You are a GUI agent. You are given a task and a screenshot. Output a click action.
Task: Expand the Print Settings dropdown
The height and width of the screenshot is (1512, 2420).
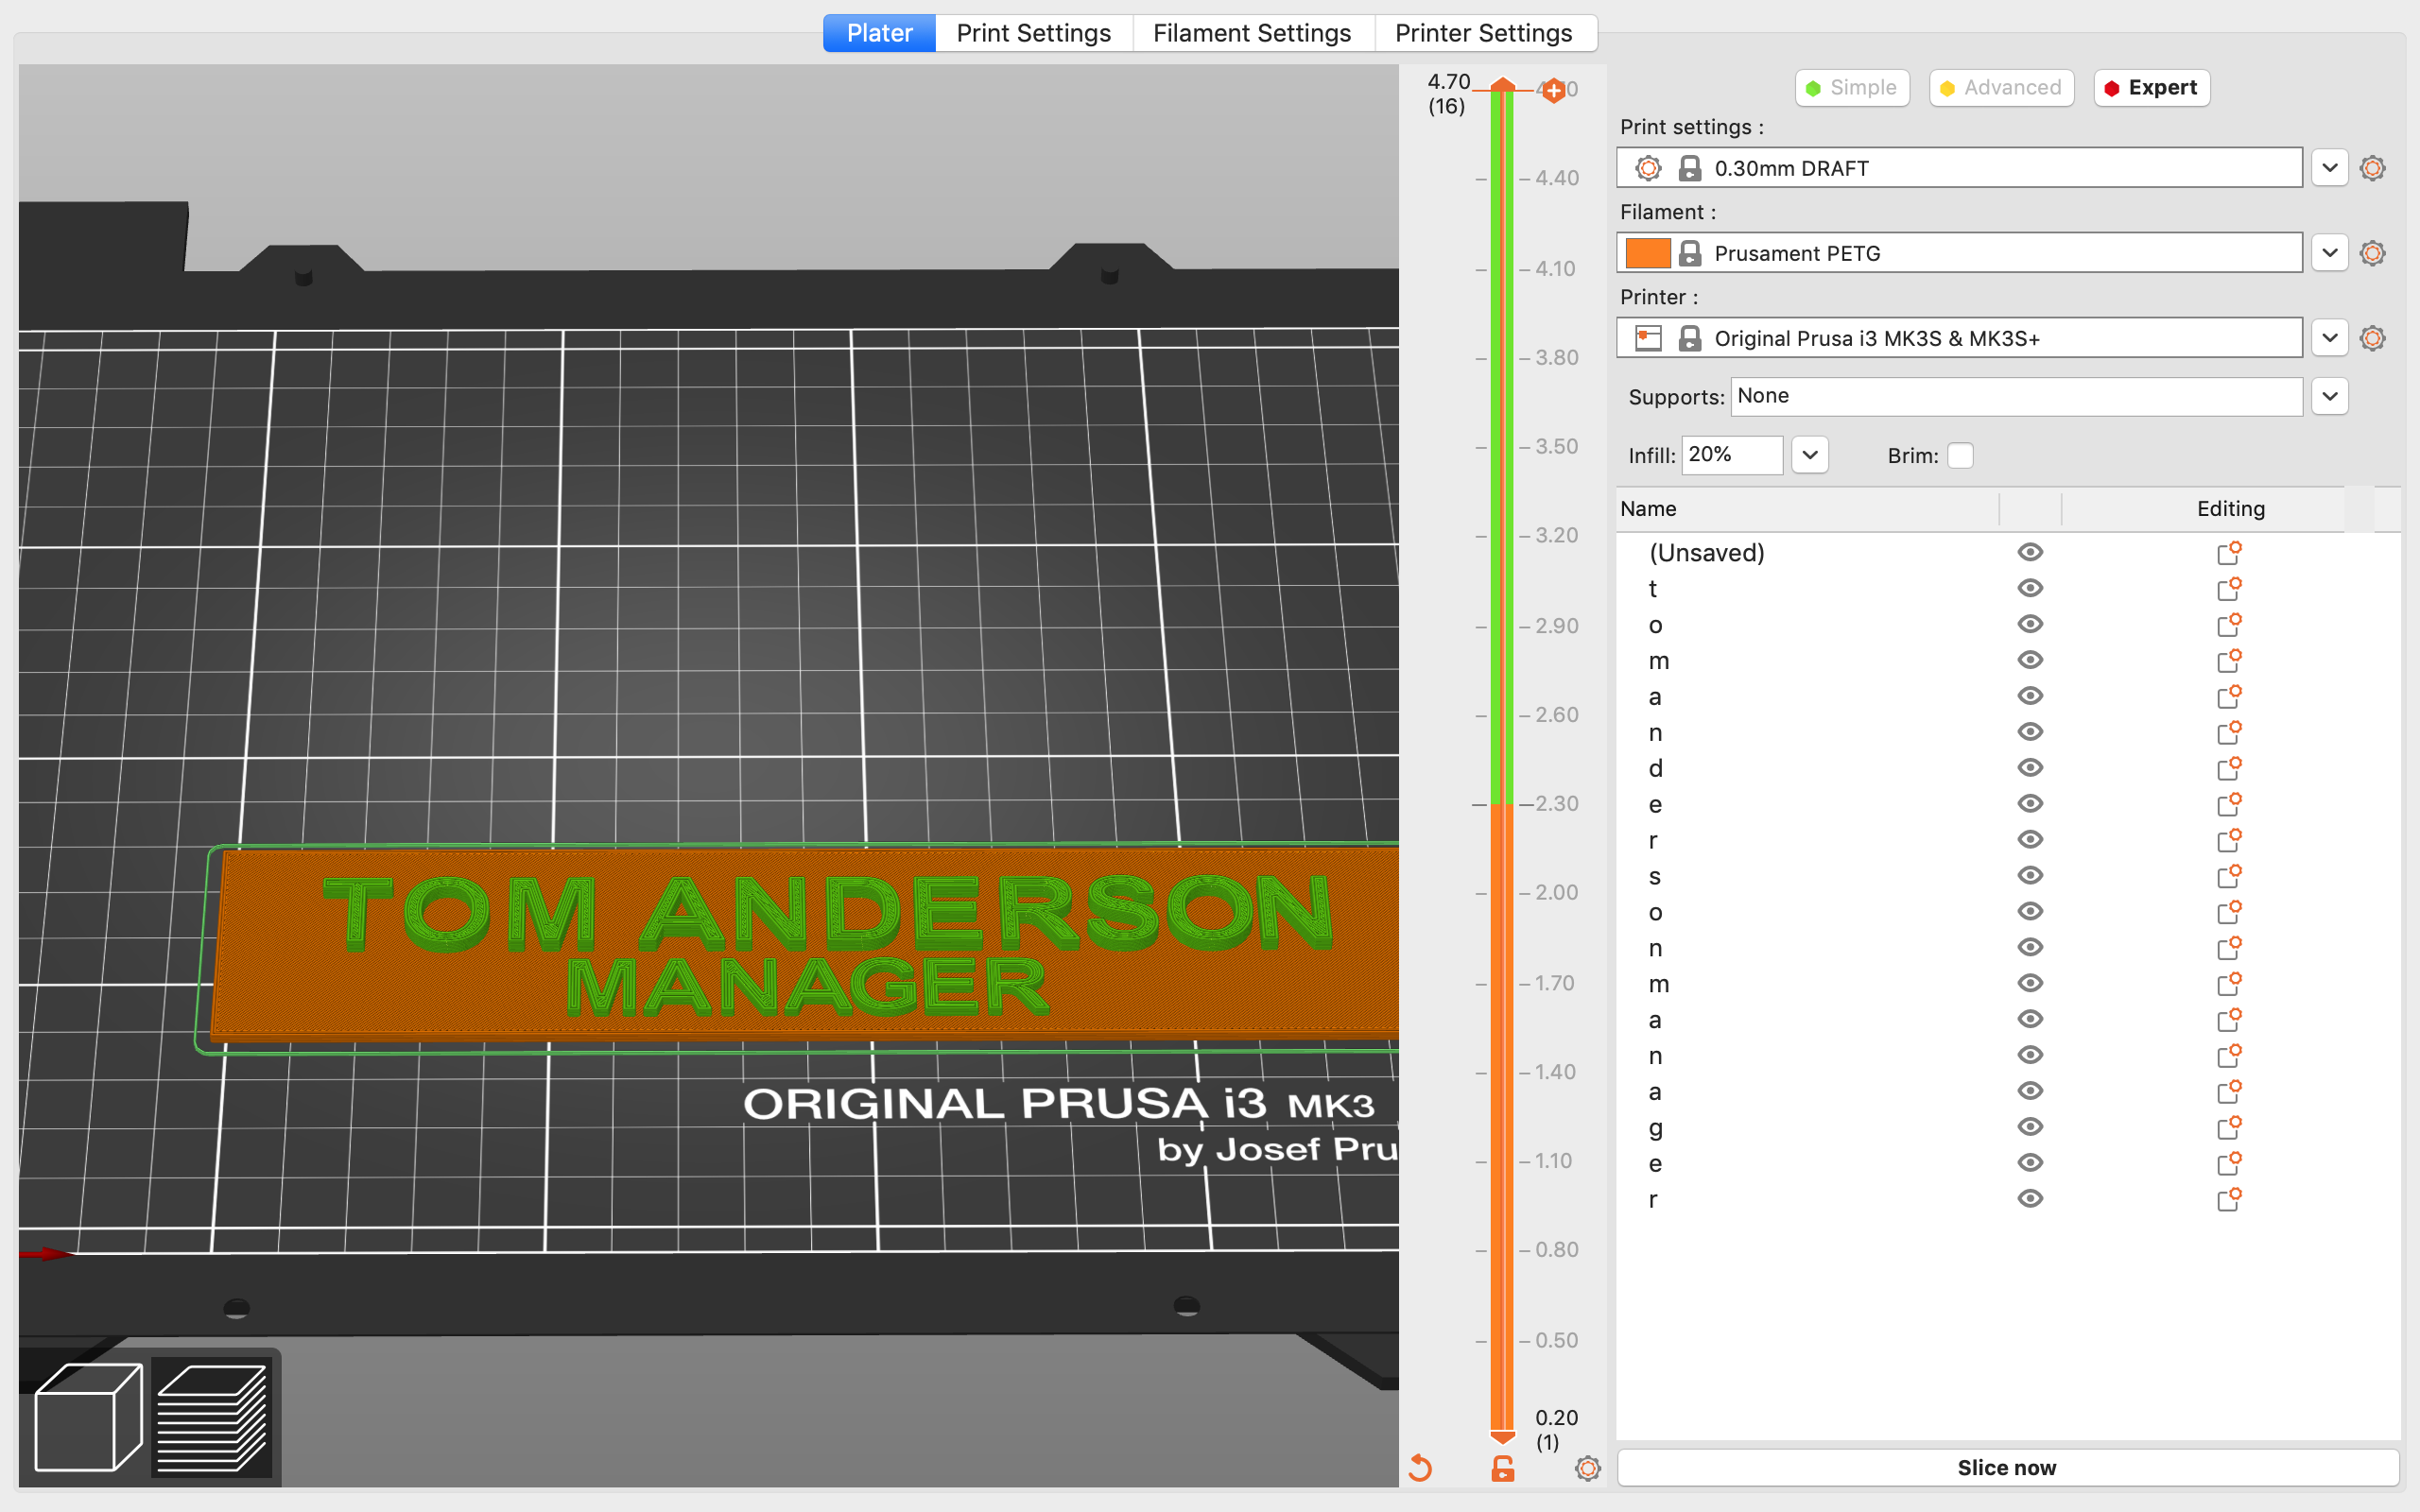coord(2329,167)
